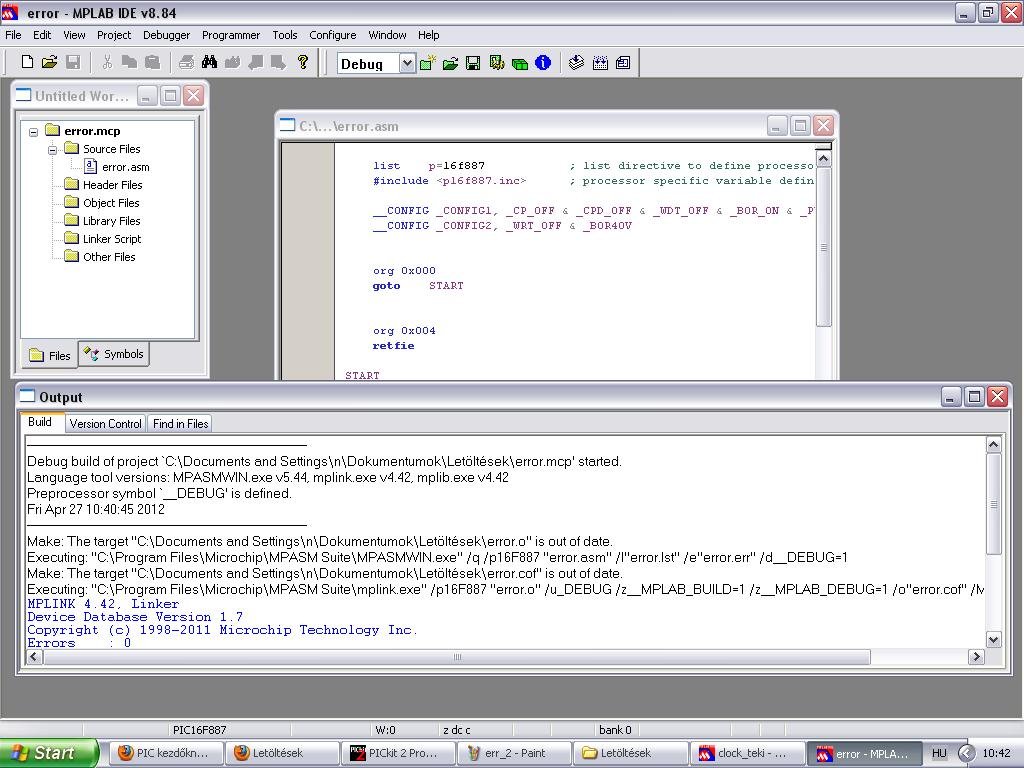Click the Windows Start button

[x=48, y=753]
